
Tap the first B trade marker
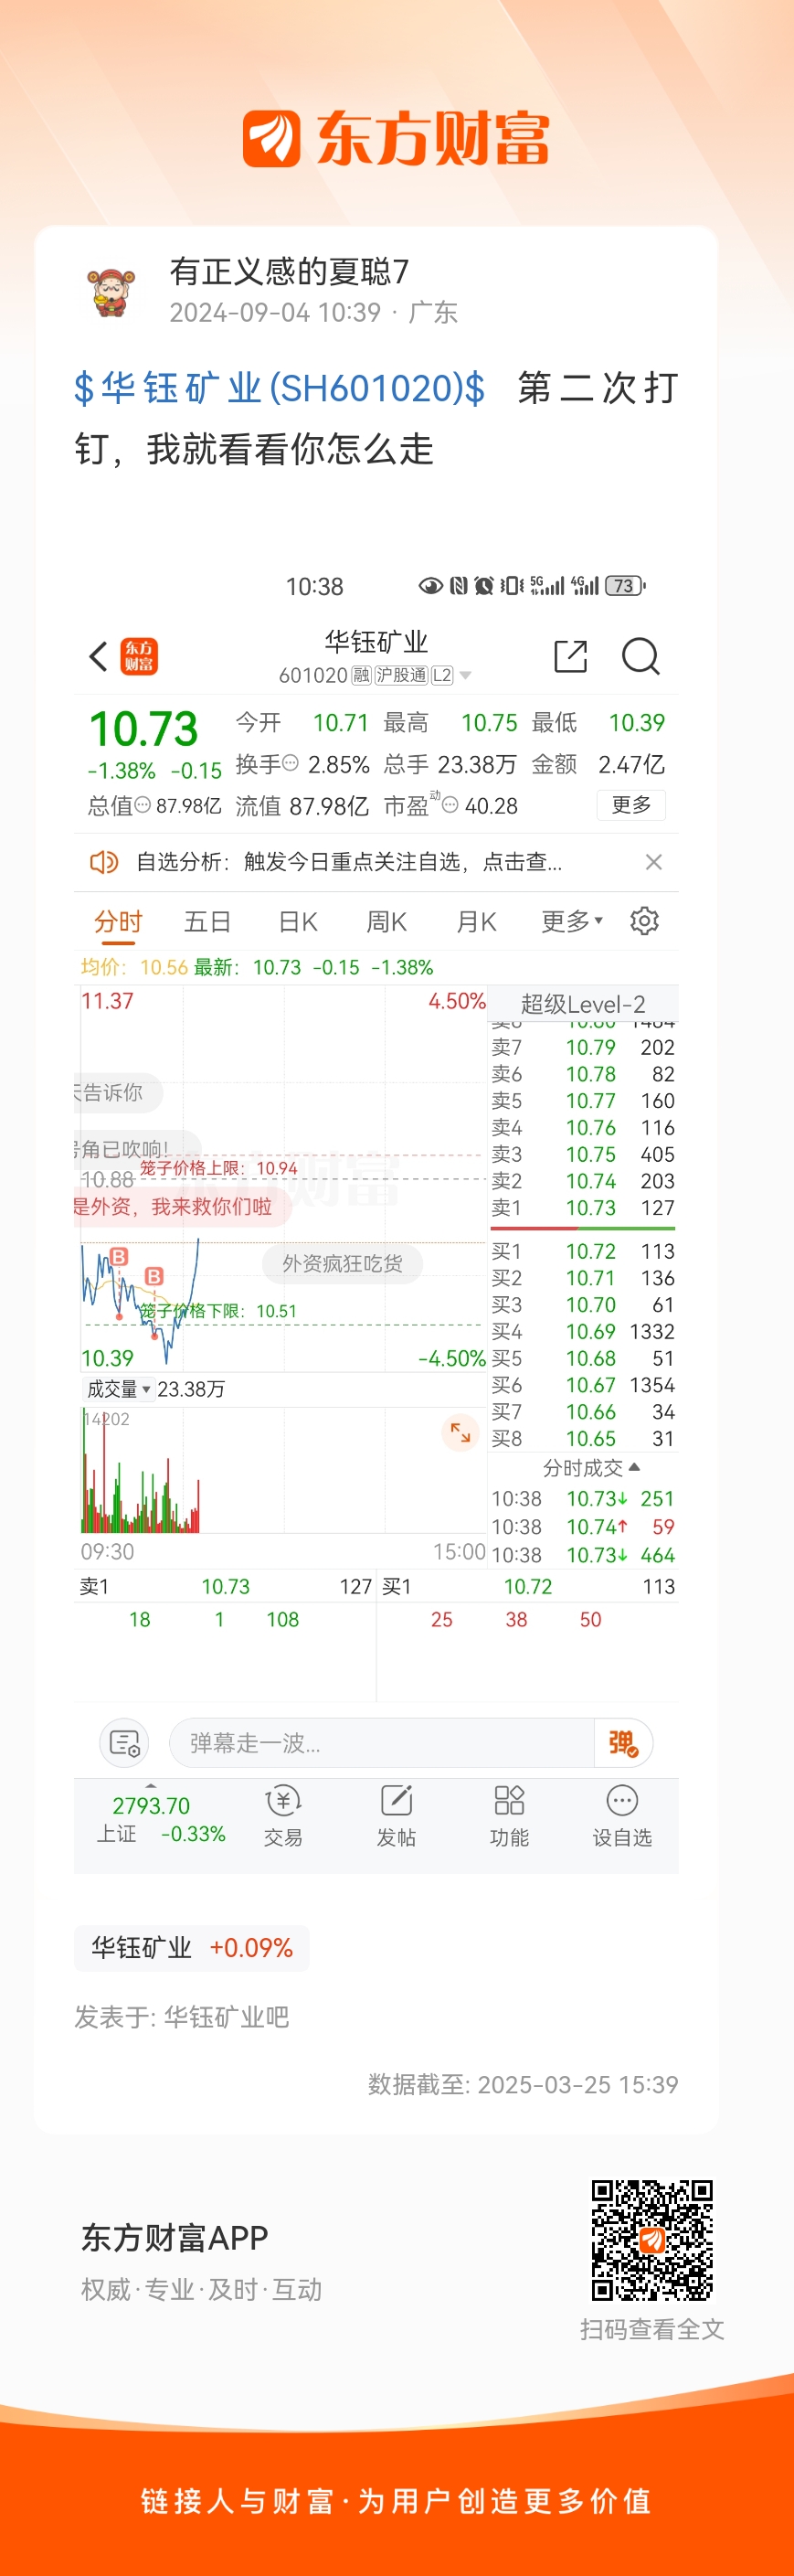tap(119, 1256)
